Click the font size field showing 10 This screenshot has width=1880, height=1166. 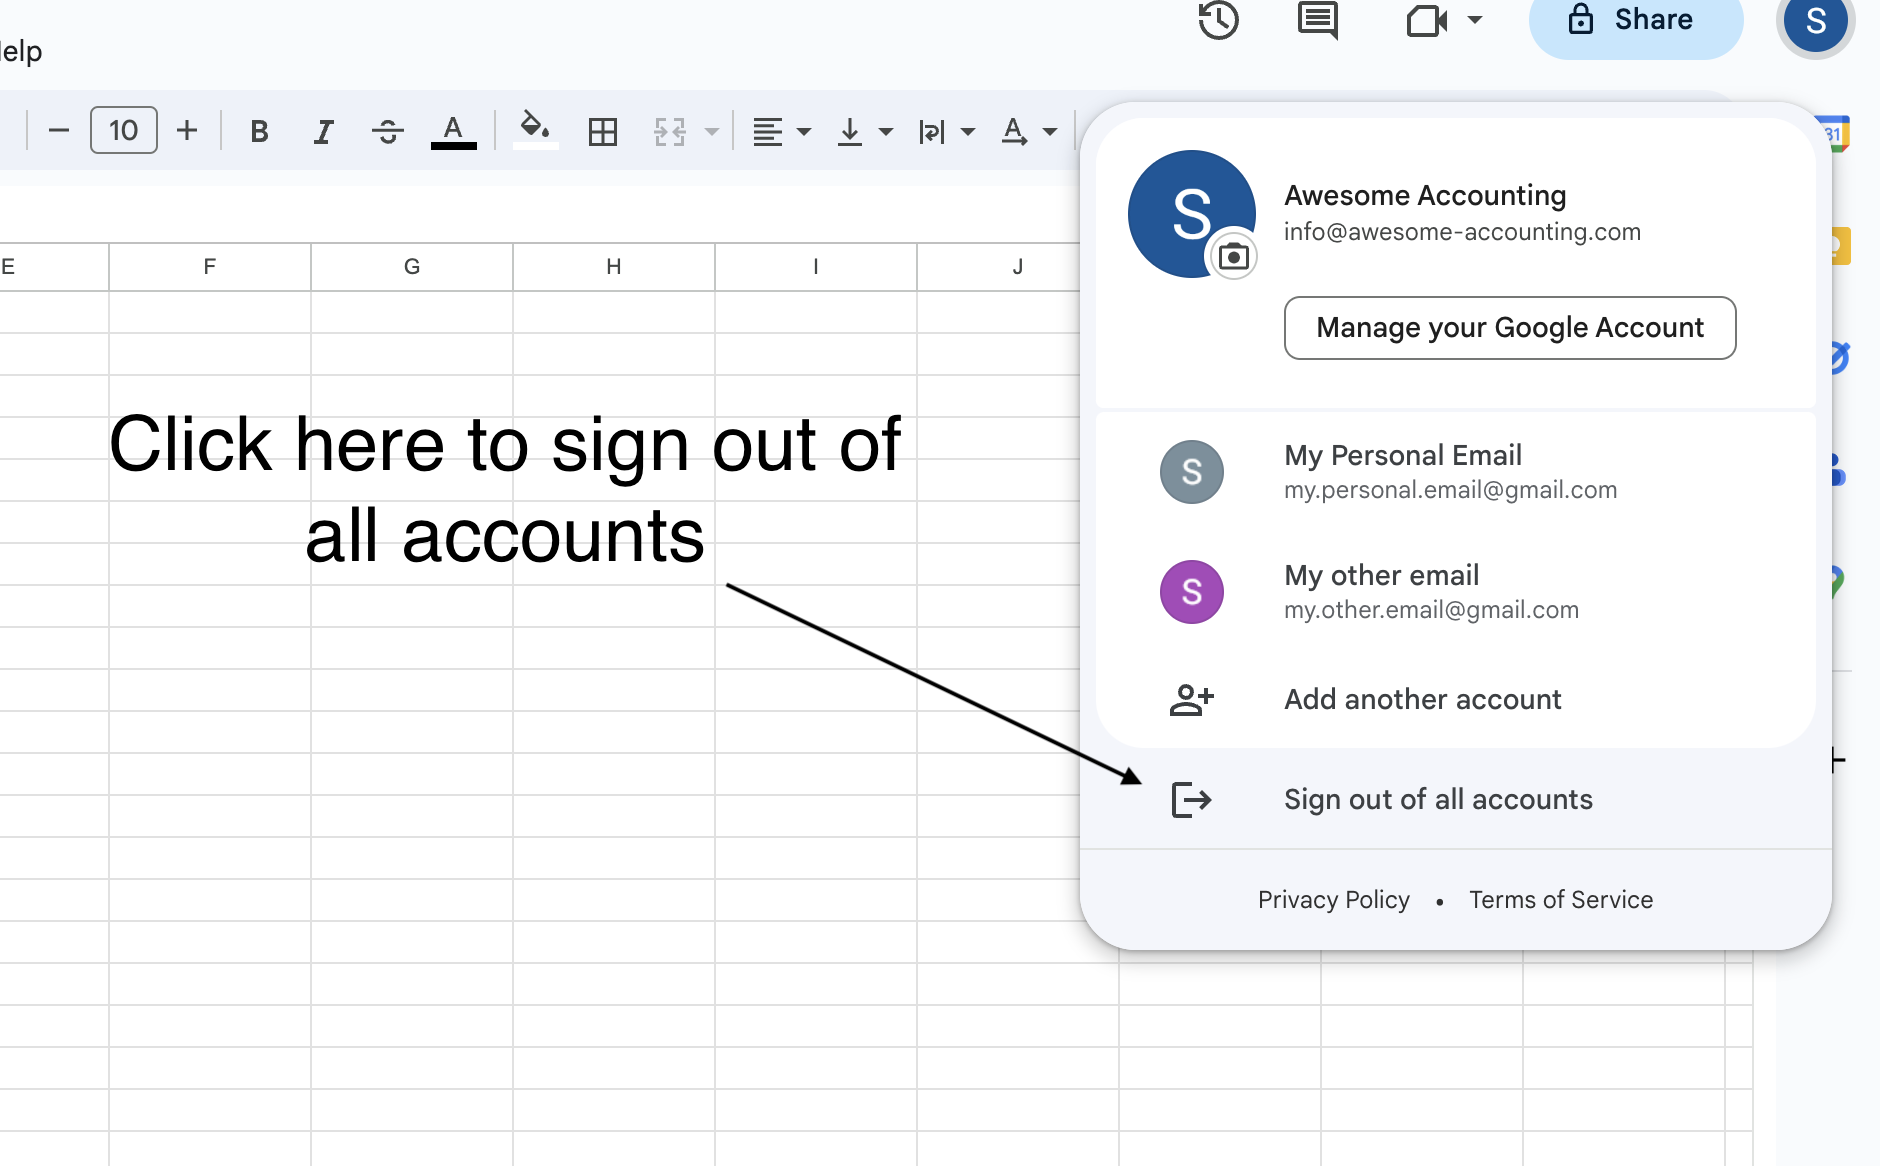point(124,130)
